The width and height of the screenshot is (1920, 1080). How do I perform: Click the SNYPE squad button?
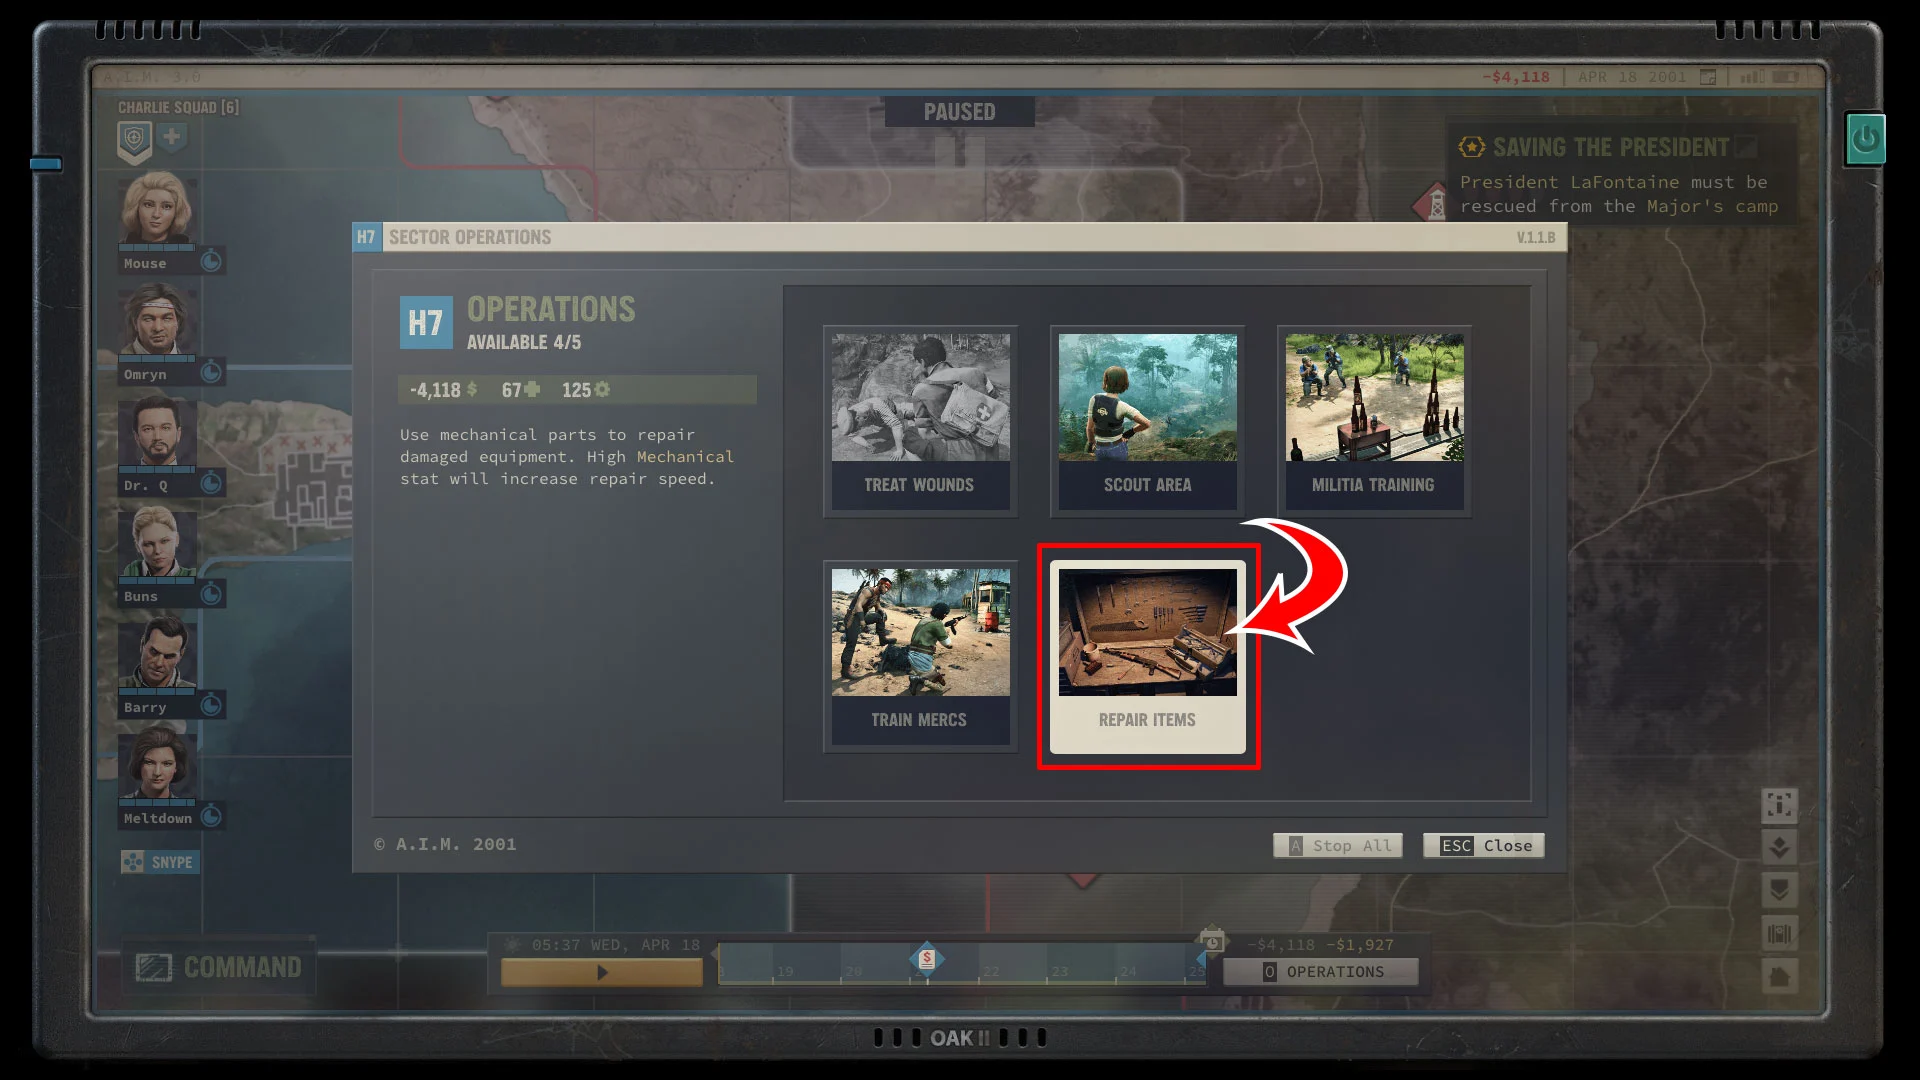point(160,861)
